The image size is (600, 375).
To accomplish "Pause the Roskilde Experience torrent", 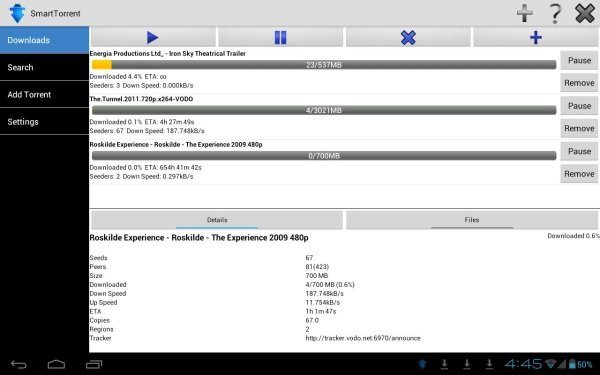I will point(579,151).
